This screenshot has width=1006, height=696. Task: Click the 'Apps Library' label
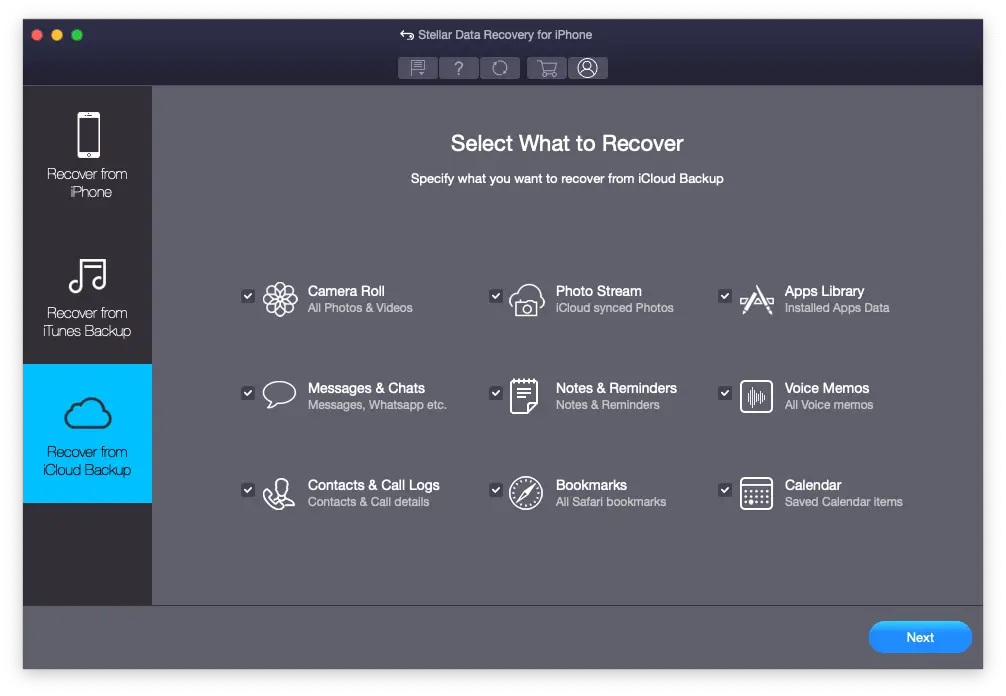tap(824, 291)
